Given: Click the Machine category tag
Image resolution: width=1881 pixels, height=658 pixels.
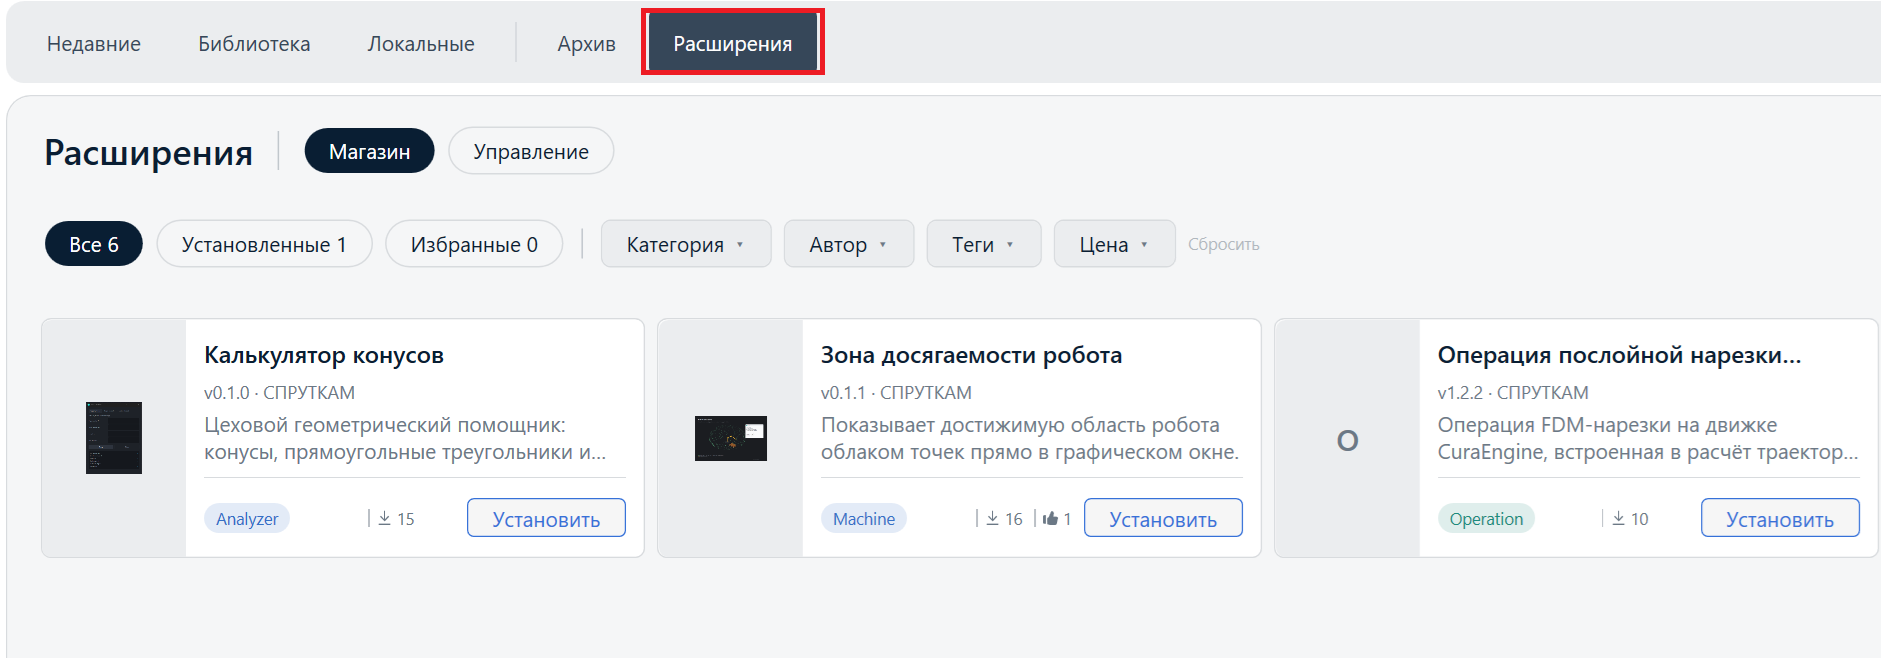Looking at the screenshot, I should point(864,518).
